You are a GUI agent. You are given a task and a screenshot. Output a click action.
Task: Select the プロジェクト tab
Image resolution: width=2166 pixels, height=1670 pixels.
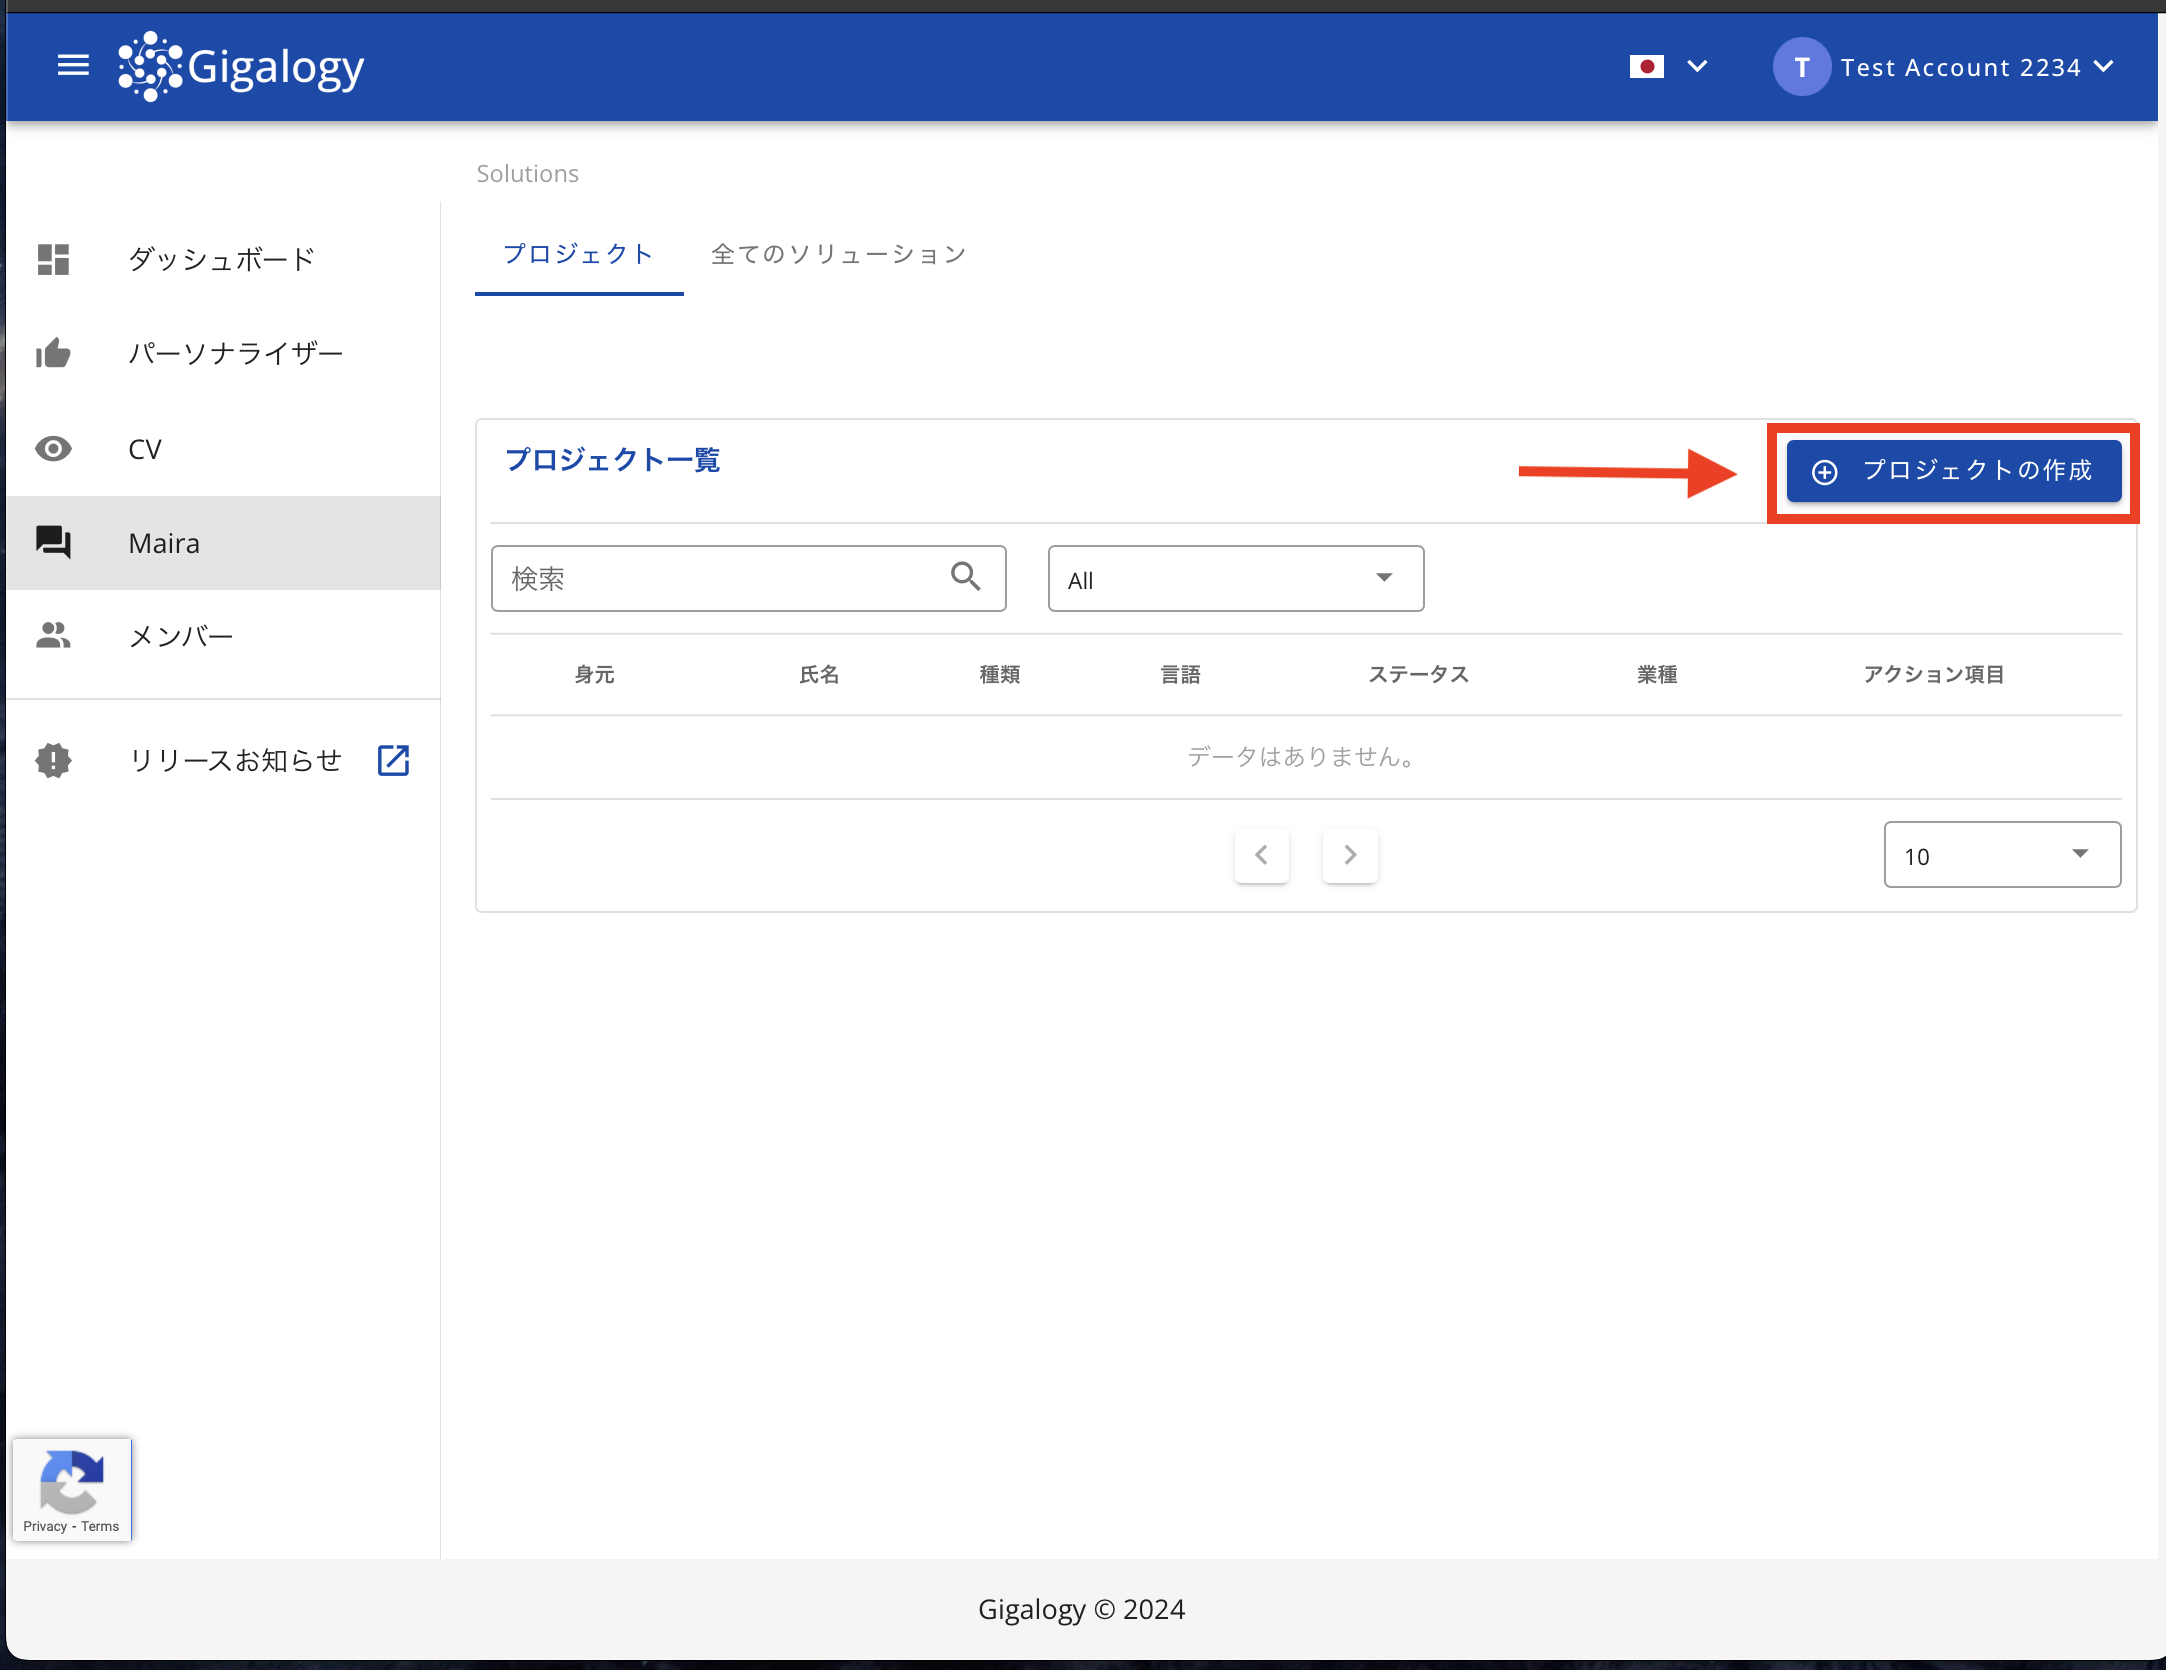tap(578, 254)
